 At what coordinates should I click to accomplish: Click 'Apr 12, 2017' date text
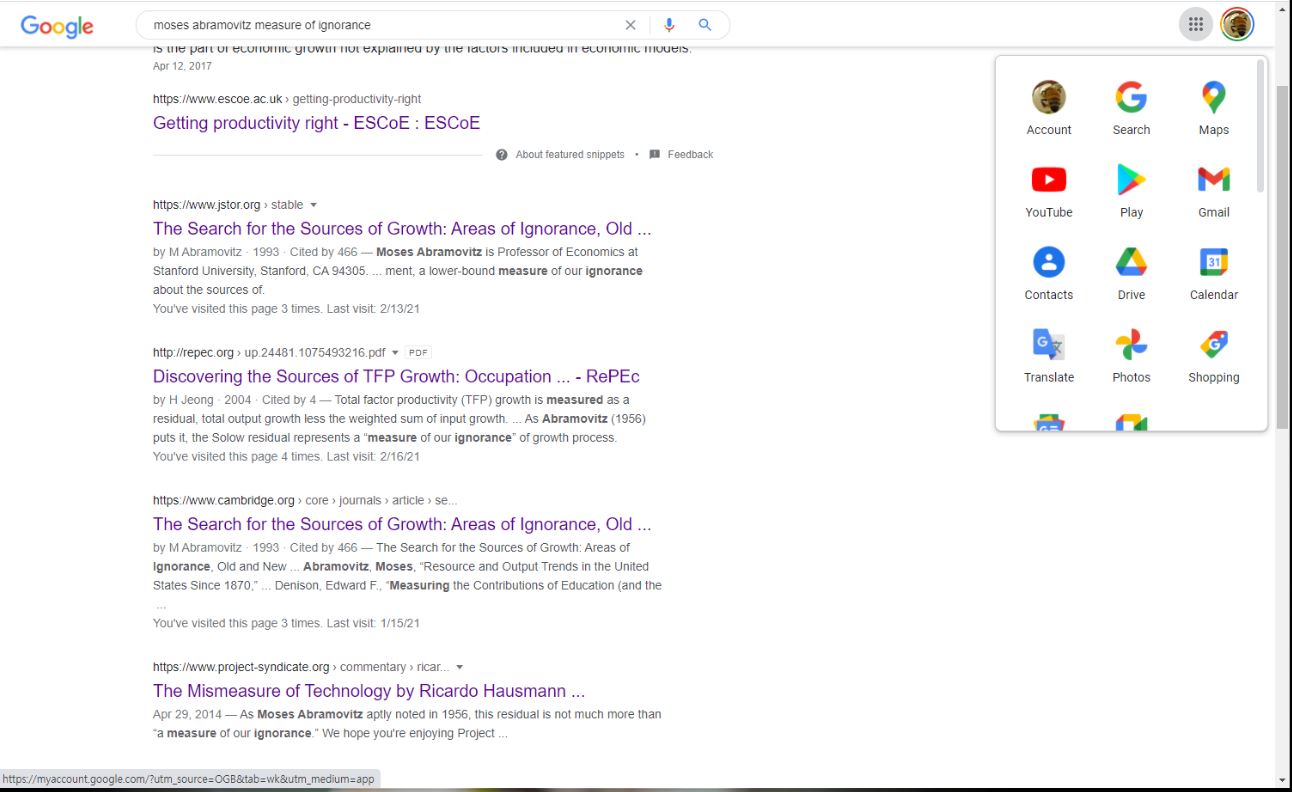point(182,66)
